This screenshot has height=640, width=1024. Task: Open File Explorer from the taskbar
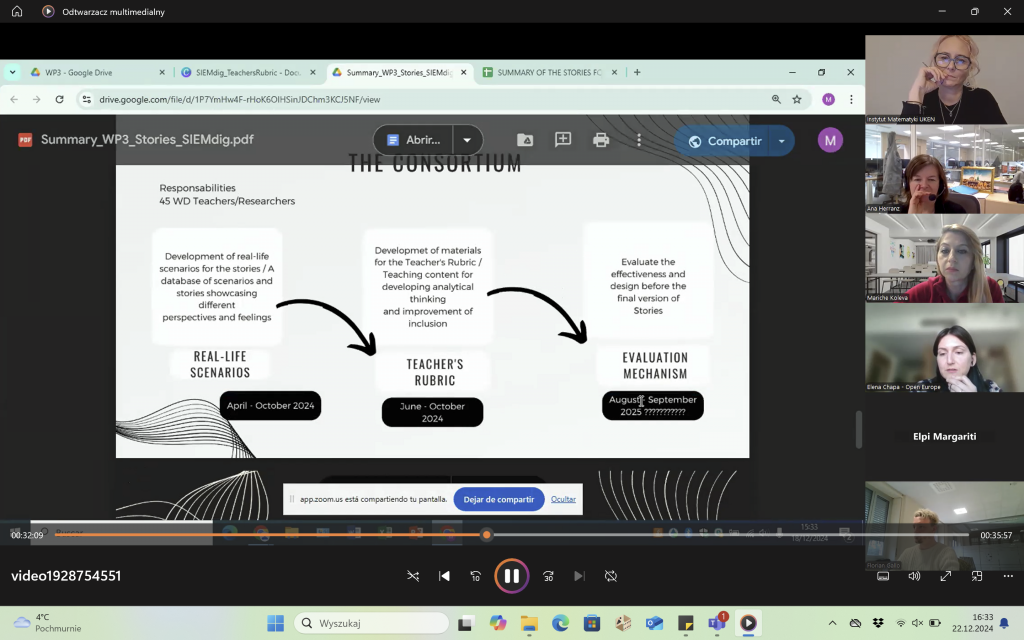[x=529, y=623]
